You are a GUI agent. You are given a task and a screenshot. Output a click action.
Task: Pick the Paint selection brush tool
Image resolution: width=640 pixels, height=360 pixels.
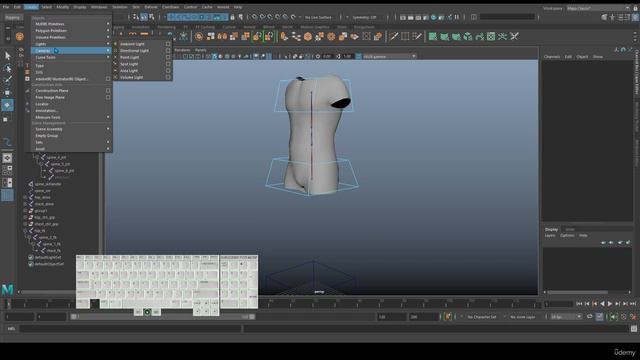[7, 80]
